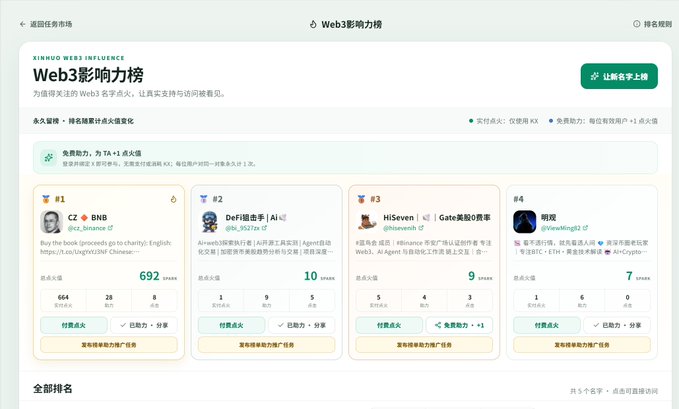The height and width of the screenshot is (409, 679).
Task: Click 付费点火 on HiSeven card
Action: click(389, 325)
